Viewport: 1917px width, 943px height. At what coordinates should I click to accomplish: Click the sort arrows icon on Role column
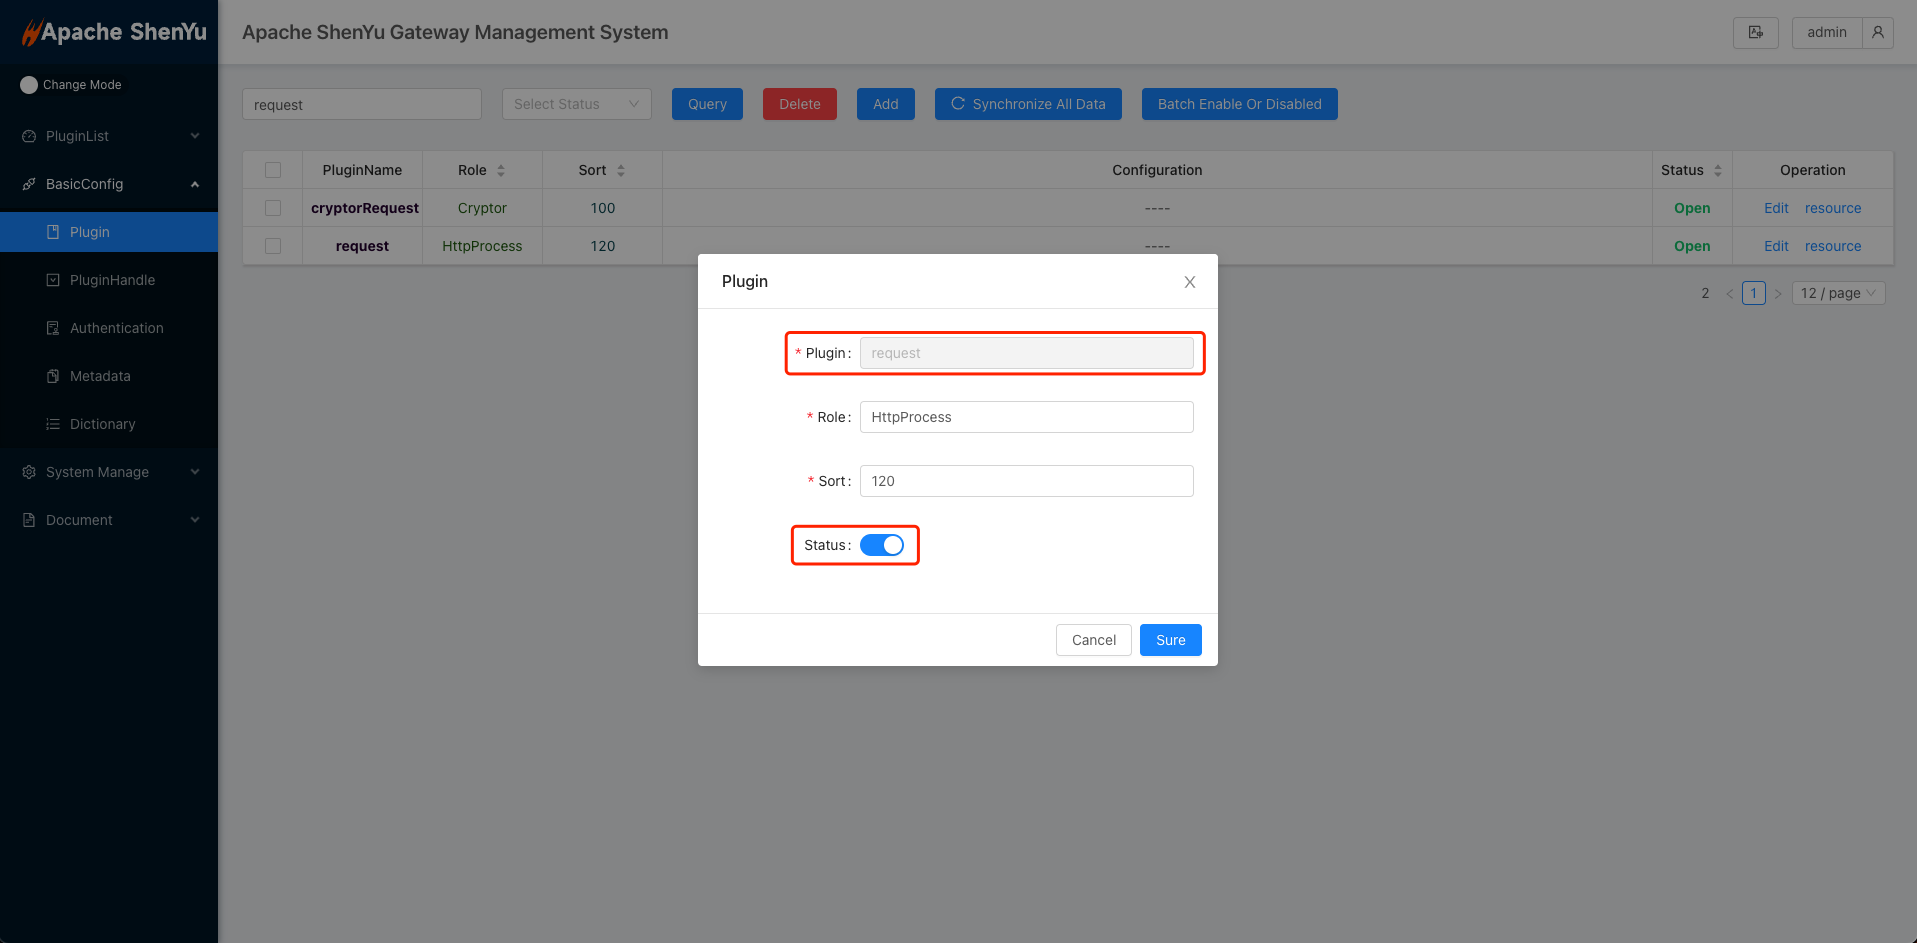click(x=501, y=171)
